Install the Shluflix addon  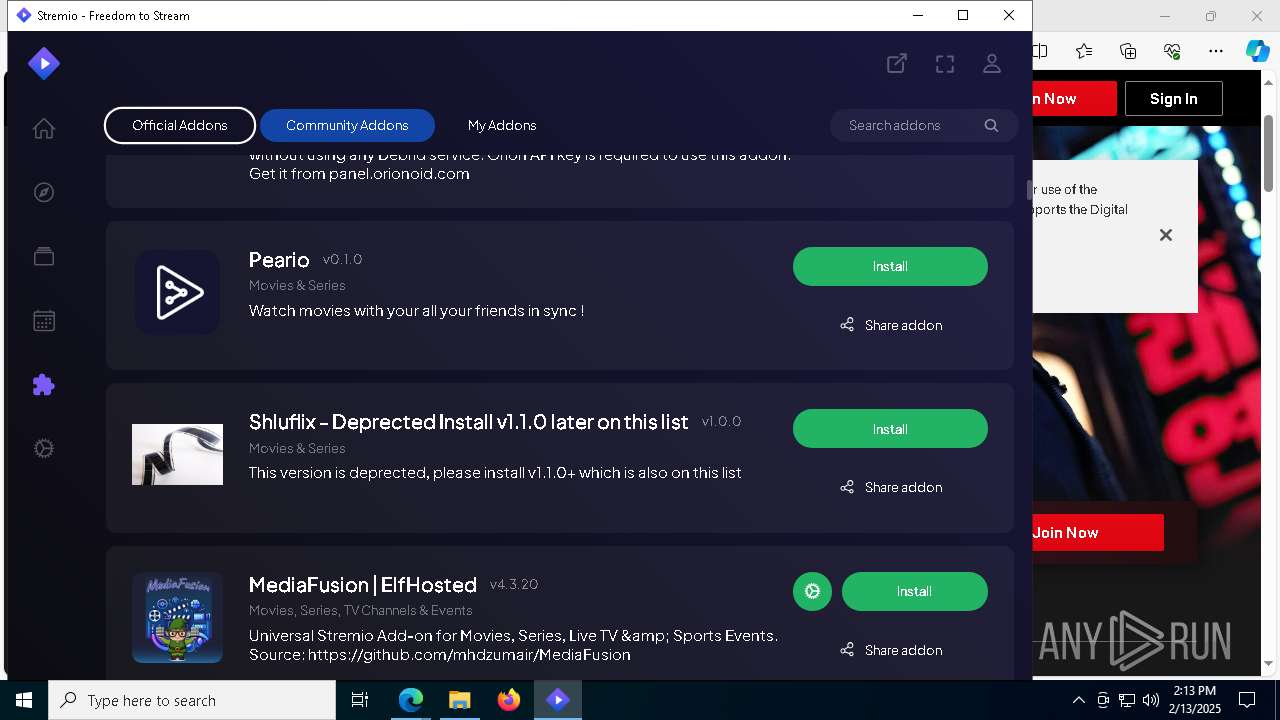click(x=890, y=429)
